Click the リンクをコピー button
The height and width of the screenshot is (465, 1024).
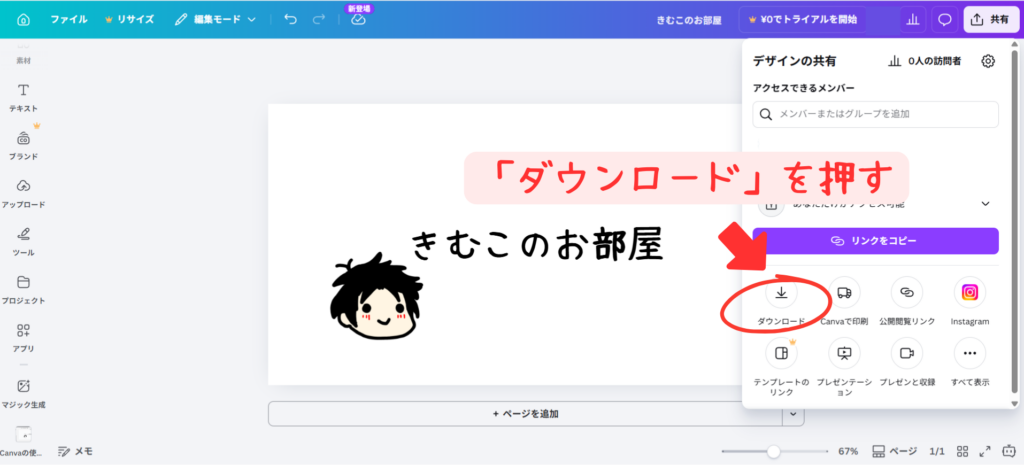point(875,241)
